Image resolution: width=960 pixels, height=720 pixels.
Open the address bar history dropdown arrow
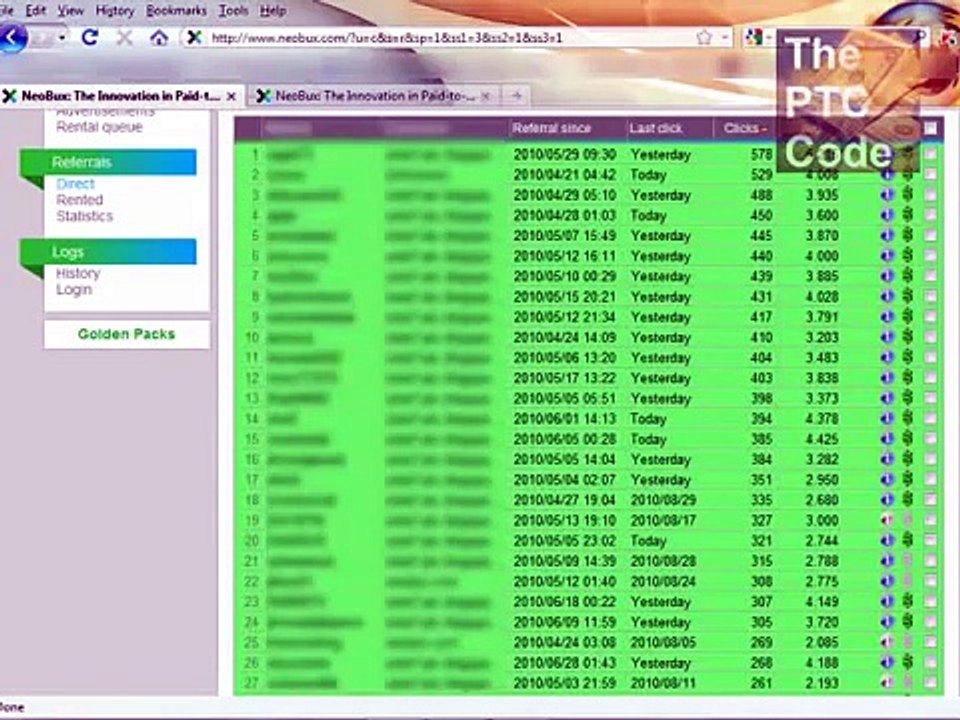coord(724,38)
